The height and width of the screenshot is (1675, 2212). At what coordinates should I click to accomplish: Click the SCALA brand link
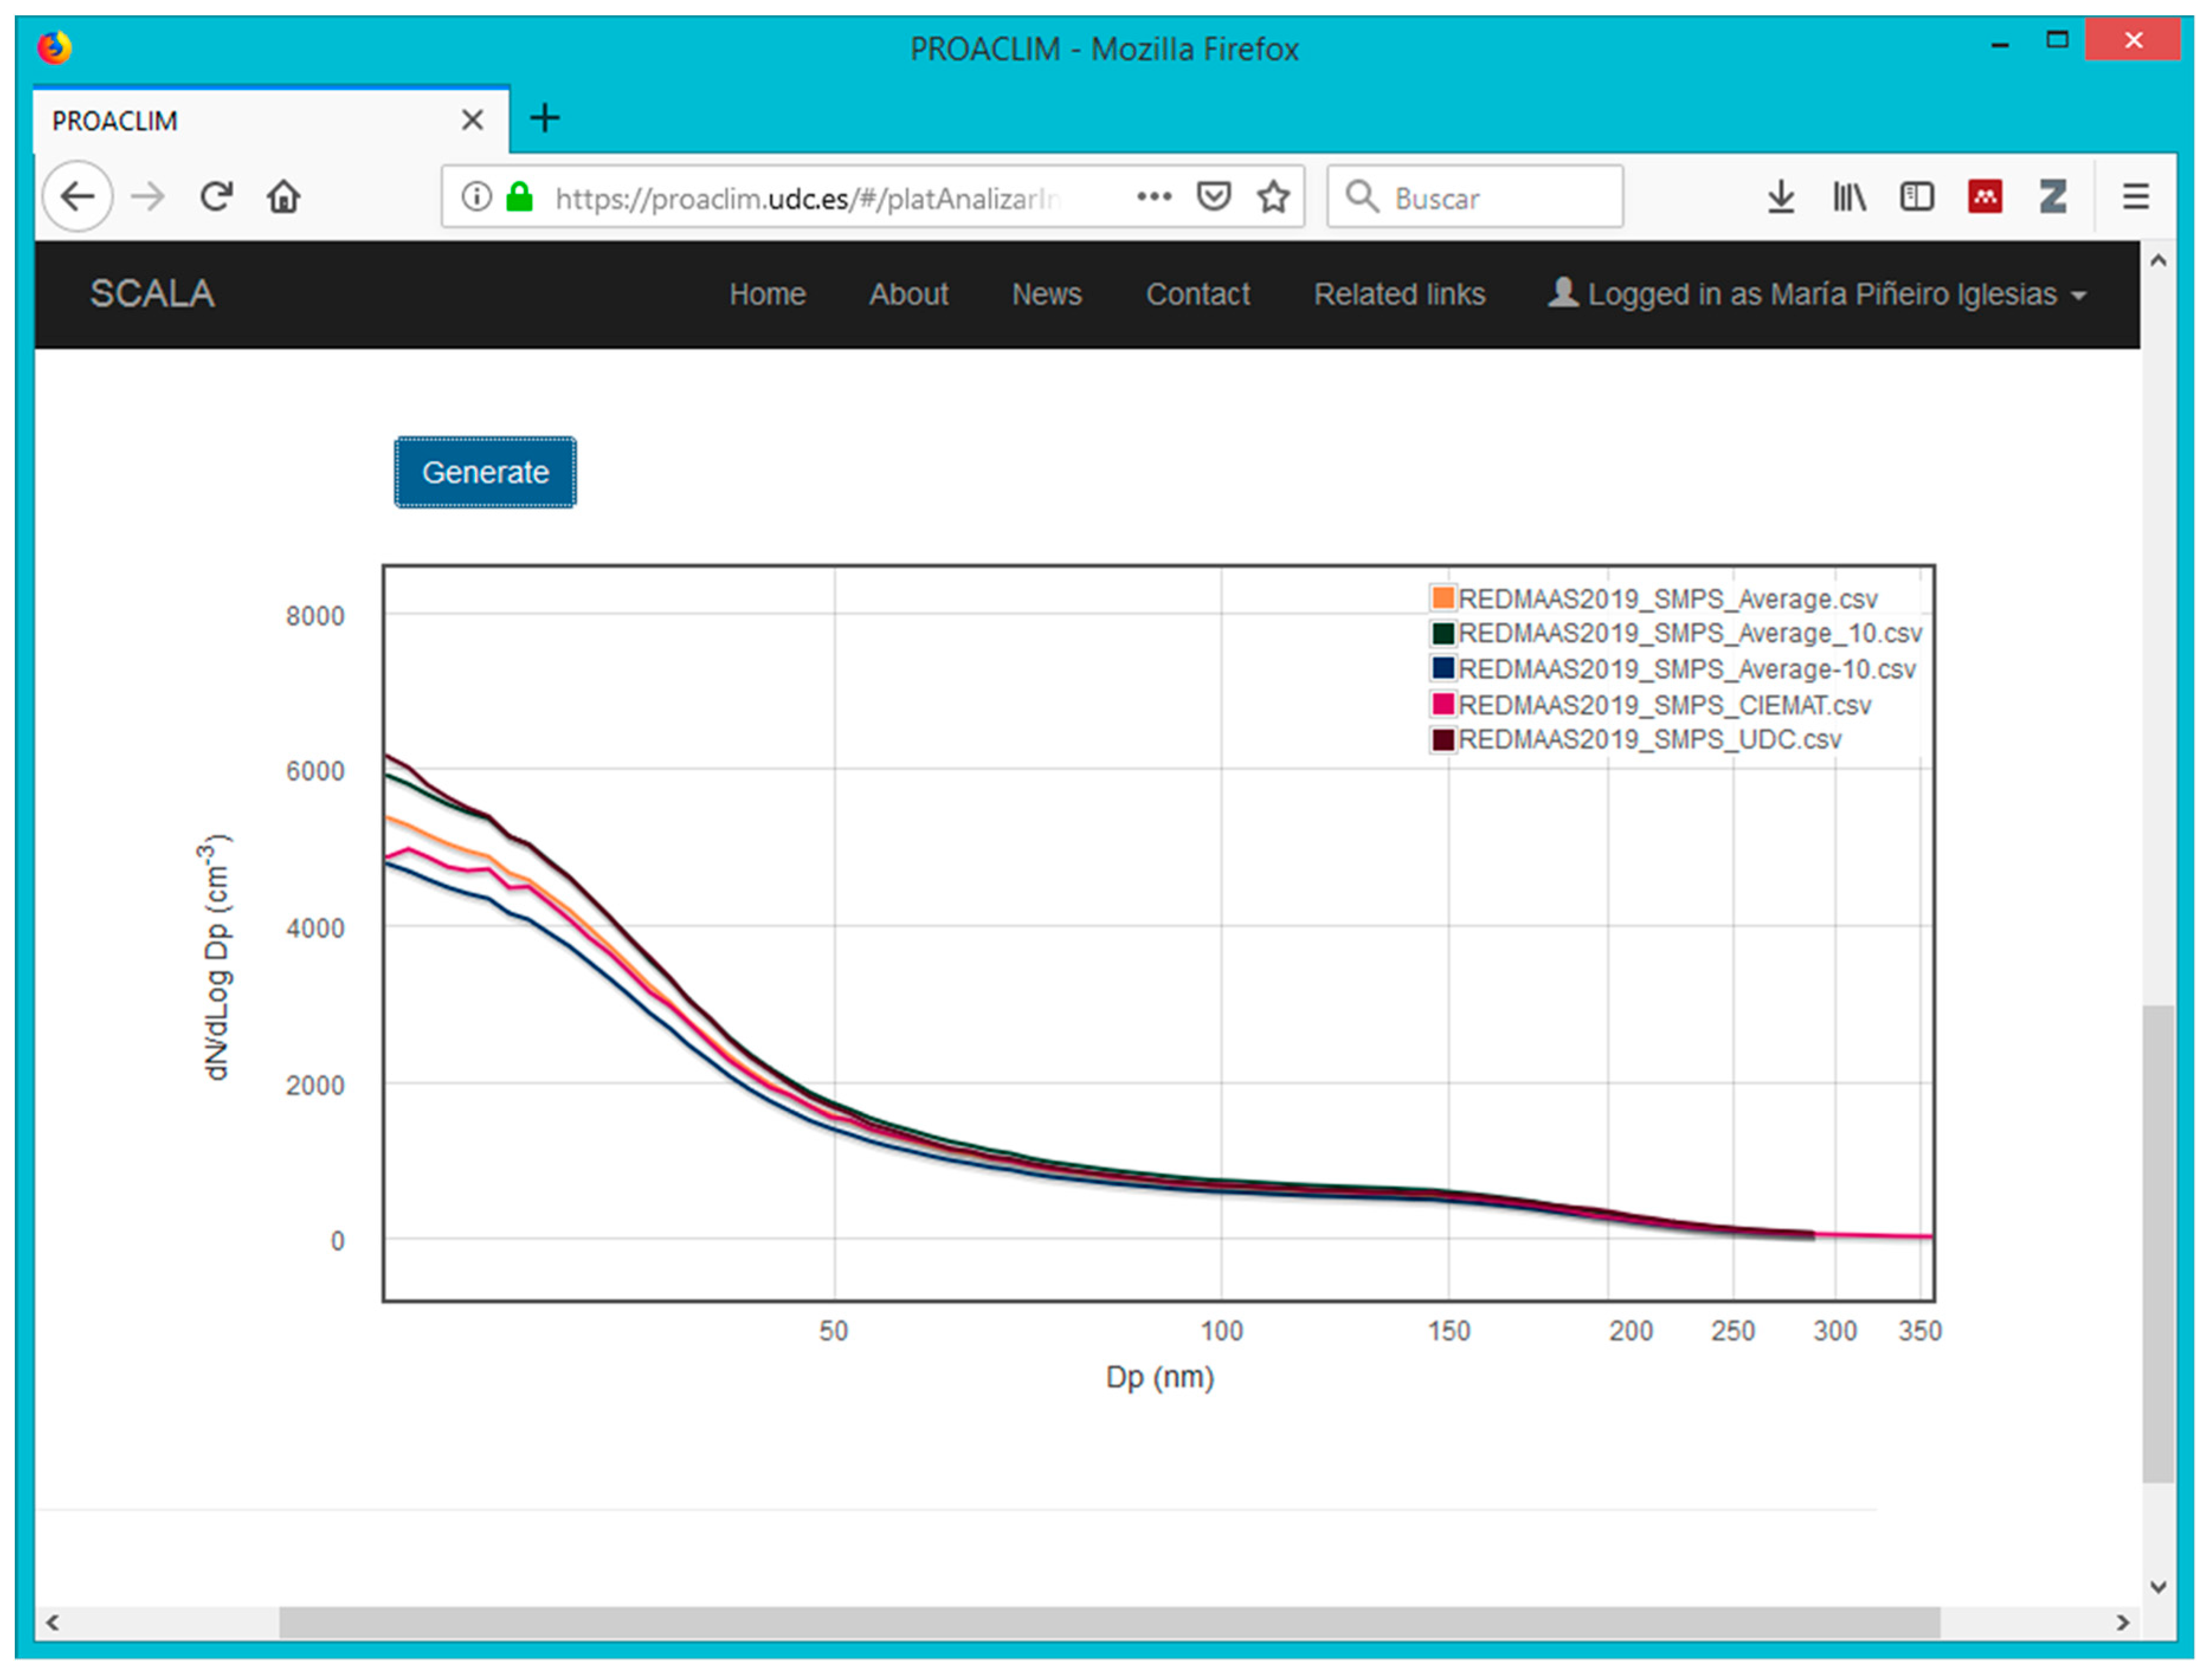(x=152, y=294)
